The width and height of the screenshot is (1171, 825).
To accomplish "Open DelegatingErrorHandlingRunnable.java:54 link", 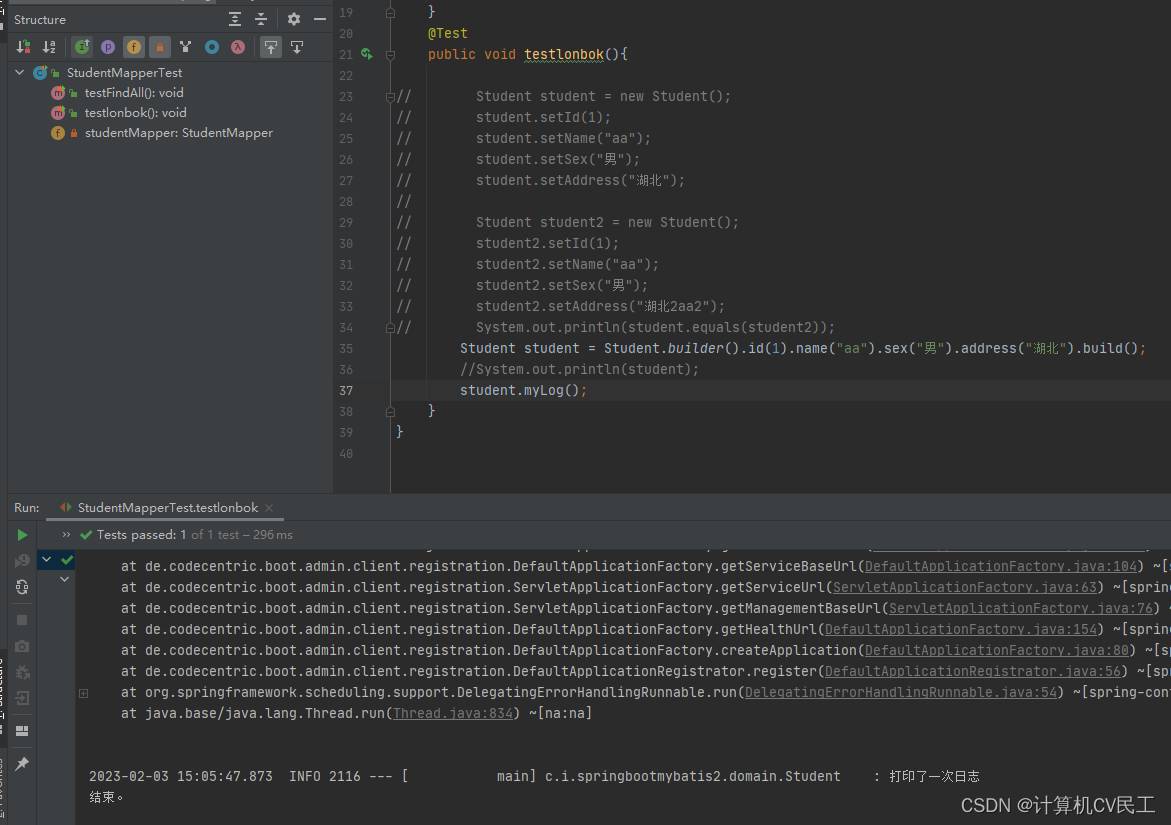I will pos(901,692).
